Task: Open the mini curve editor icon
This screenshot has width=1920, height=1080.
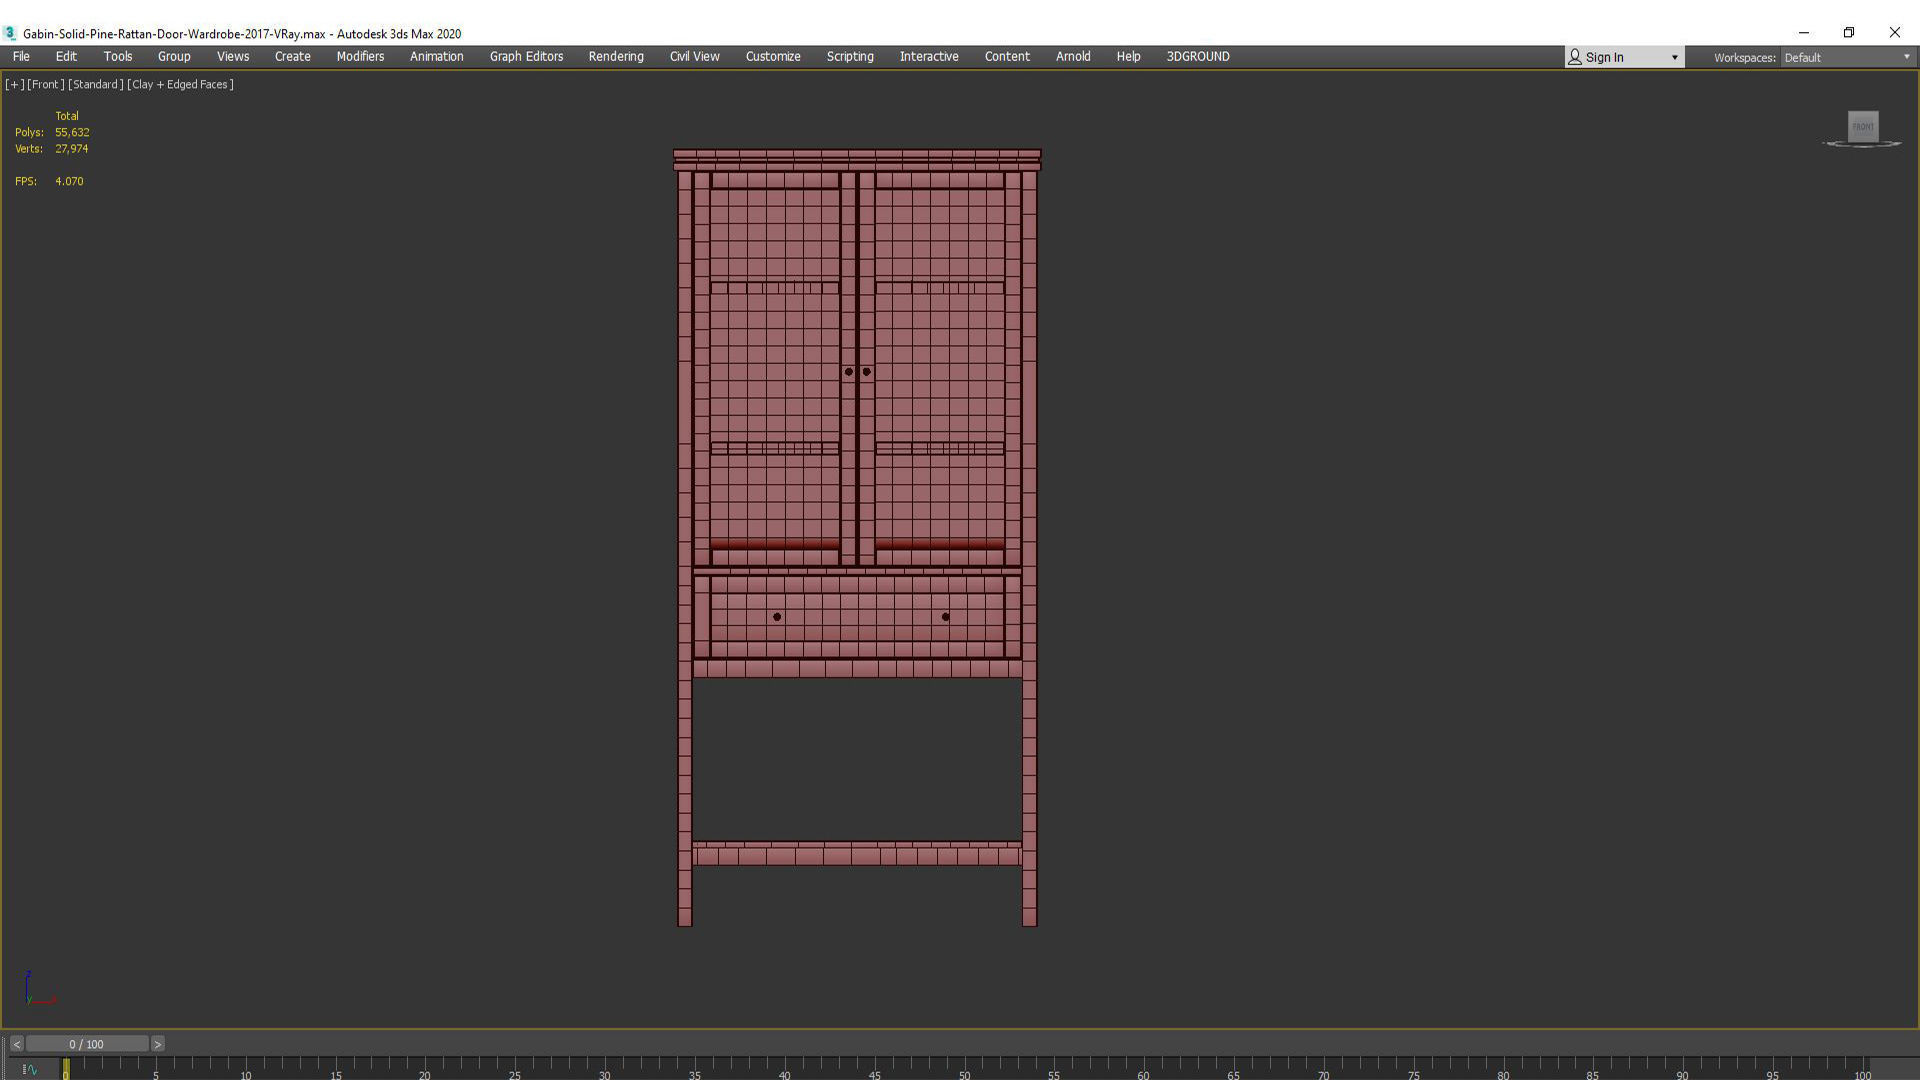Action: coord(30,1069)
